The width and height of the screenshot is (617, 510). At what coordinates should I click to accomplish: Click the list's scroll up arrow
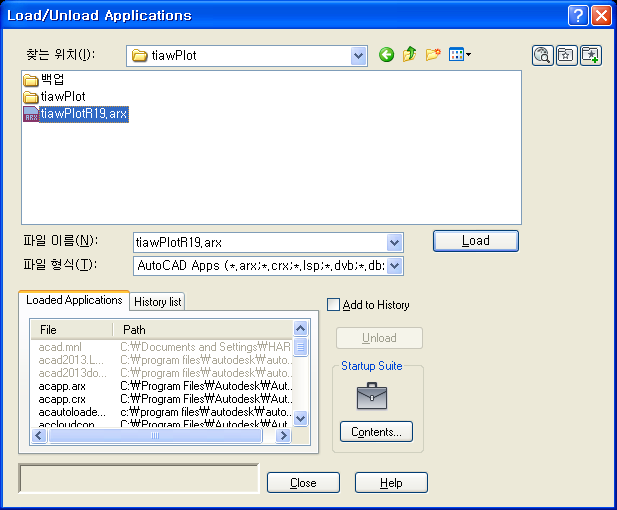[x=301, y=328]
